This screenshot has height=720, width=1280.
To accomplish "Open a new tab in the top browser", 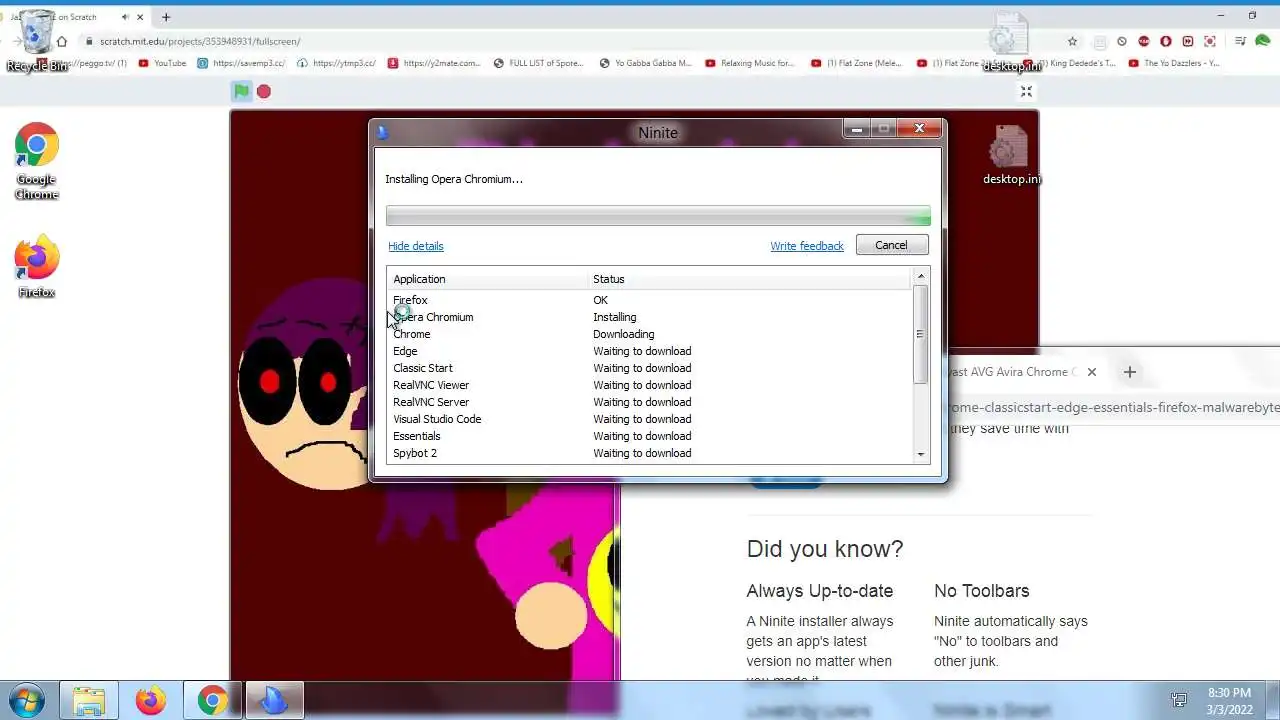I will click(x=166, y=17).
